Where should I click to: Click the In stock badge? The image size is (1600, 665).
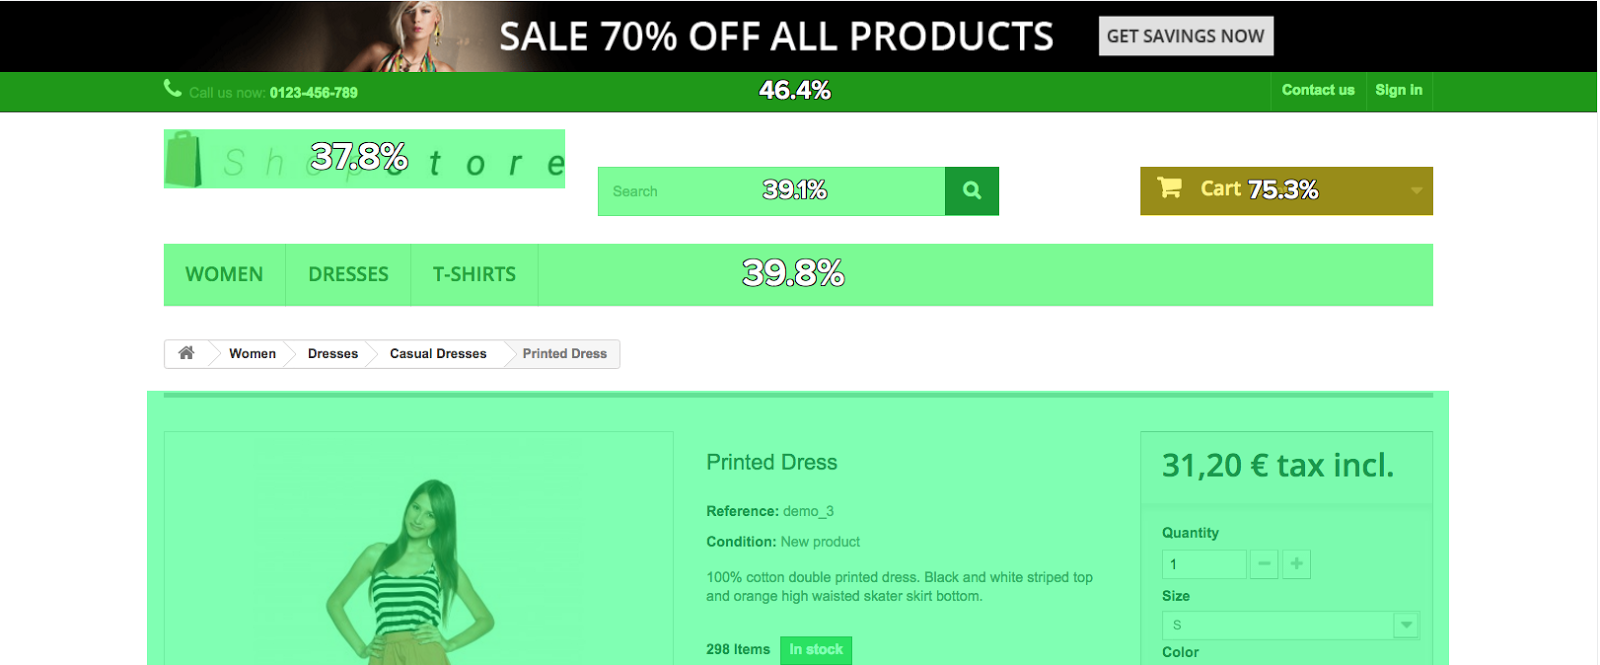(x=815, y=650)
